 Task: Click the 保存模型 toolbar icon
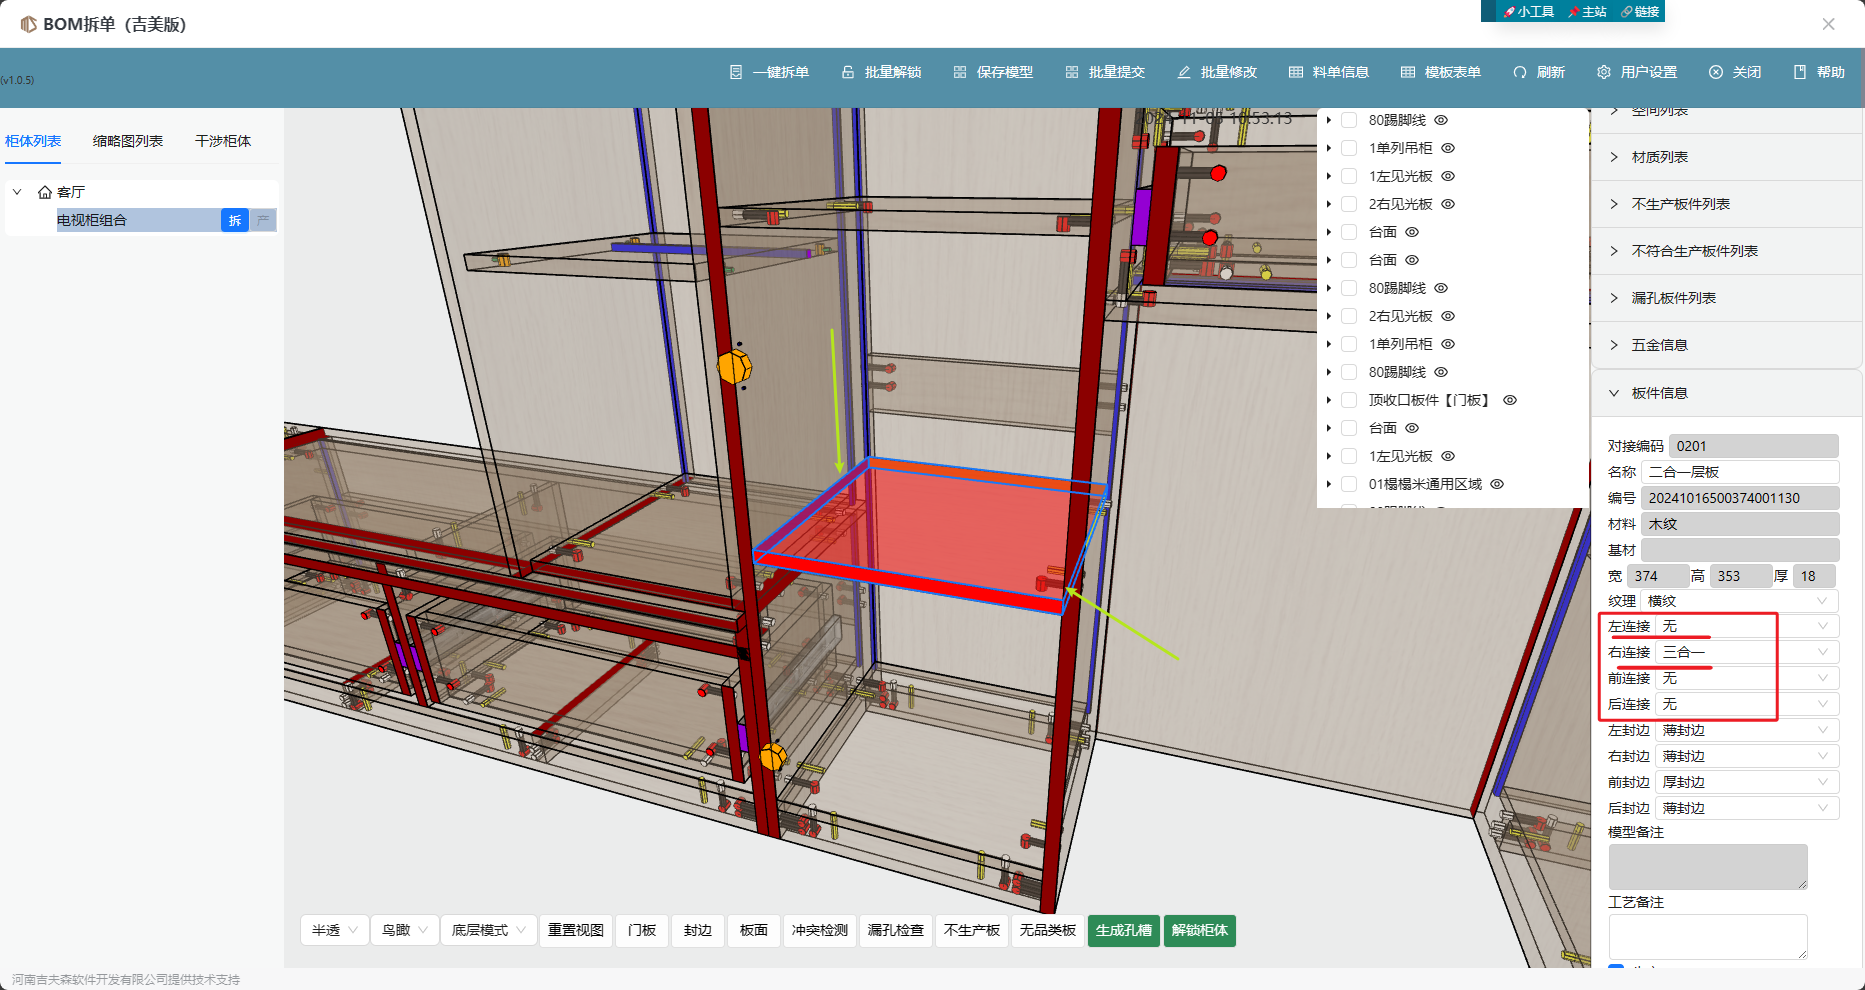coord(960,72)
